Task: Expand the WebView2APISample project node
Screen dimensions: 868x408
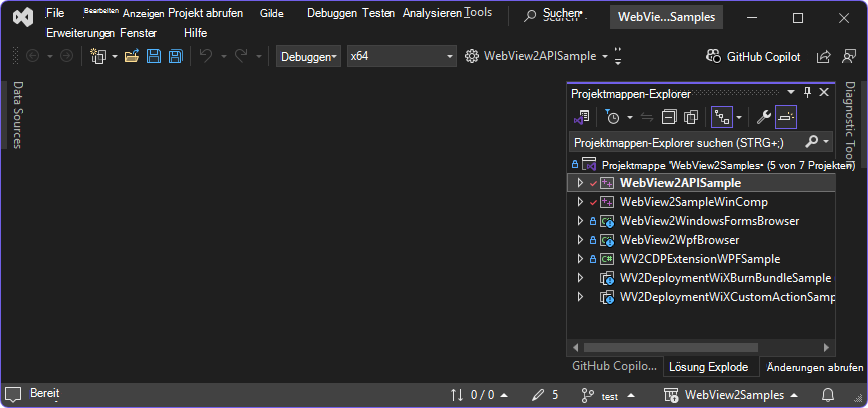Action: click(580, 183)
